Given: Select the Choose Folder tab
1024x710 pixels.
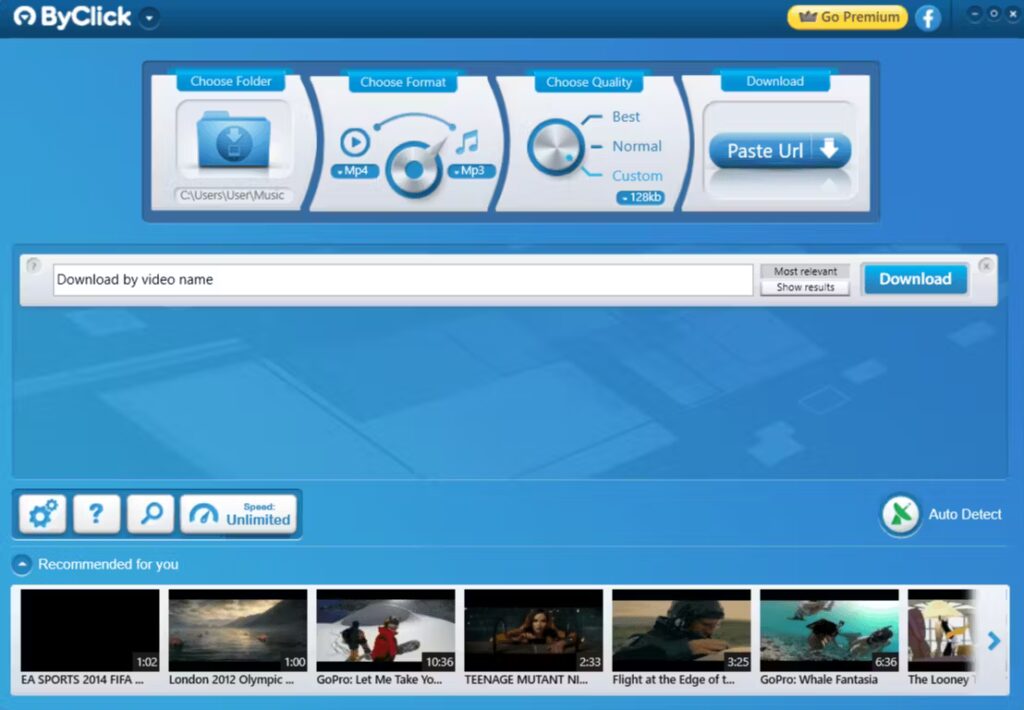Looking at the screenshot, I should click(x=230, y=81).
